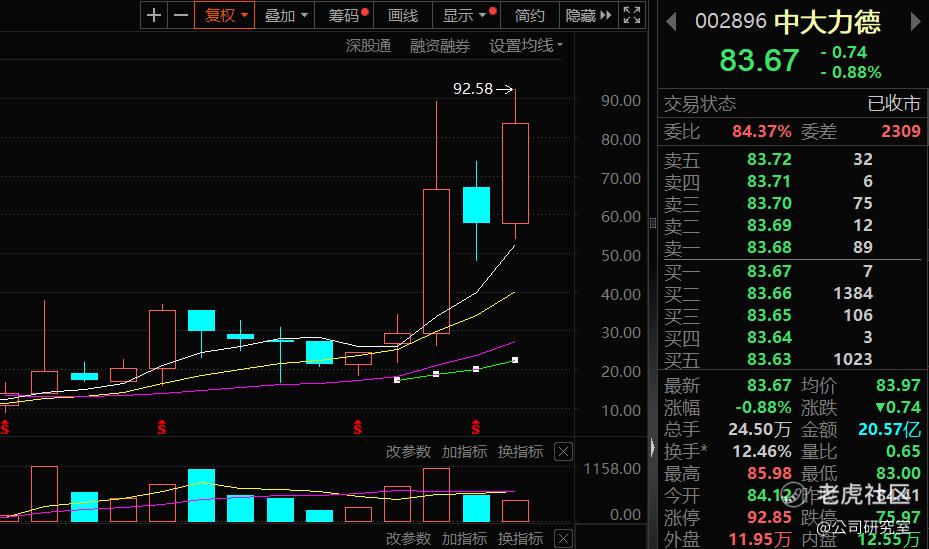
Task: Open the 筹码 chip distribution
Action: 344,15
